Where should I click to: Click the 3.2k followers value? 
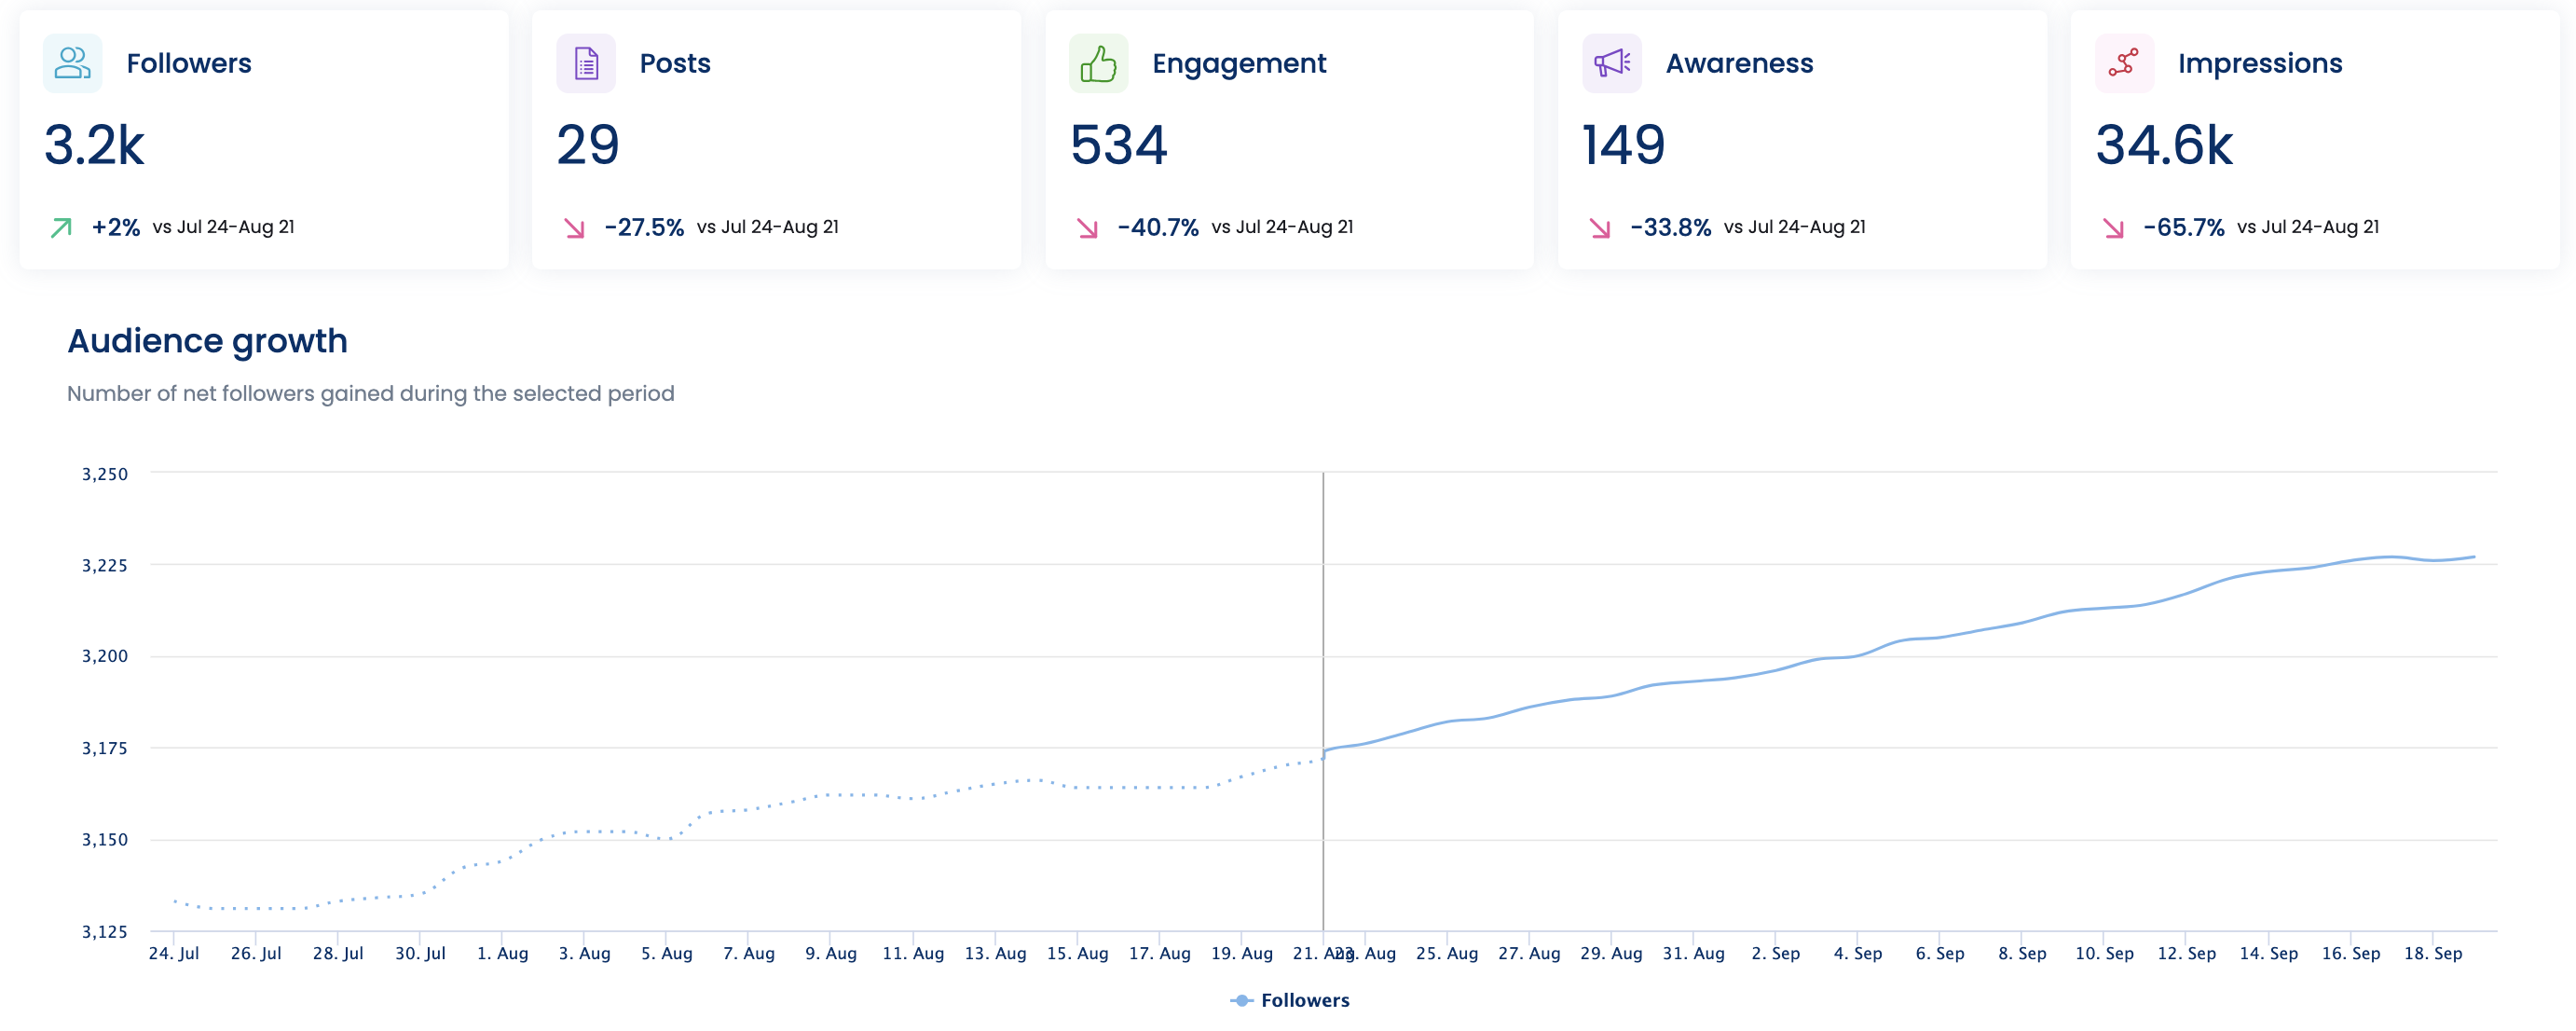(x=94, y=145)
